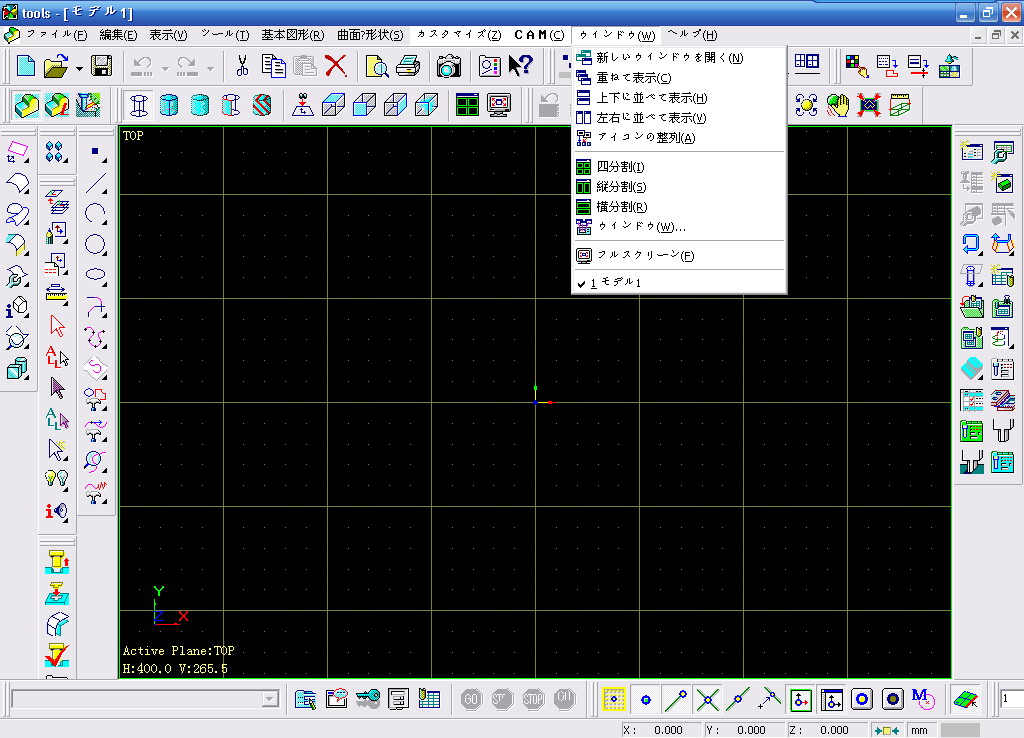Click the TOP view label

point(133,136)
